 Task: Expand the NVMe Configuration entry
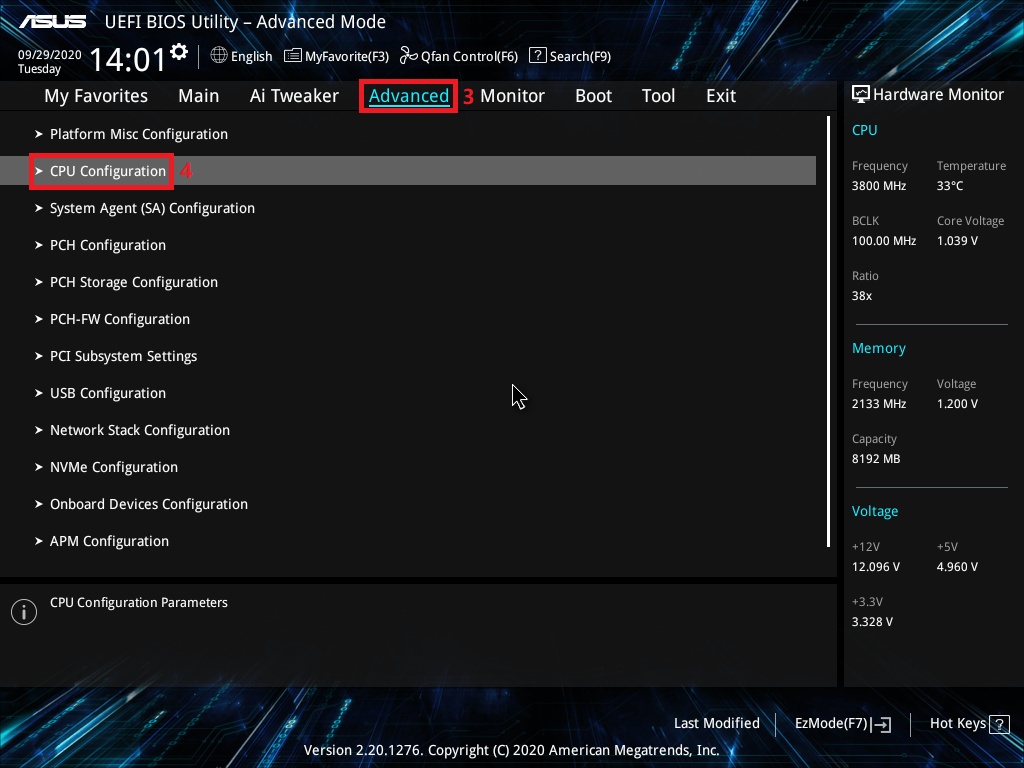point(113,466)
